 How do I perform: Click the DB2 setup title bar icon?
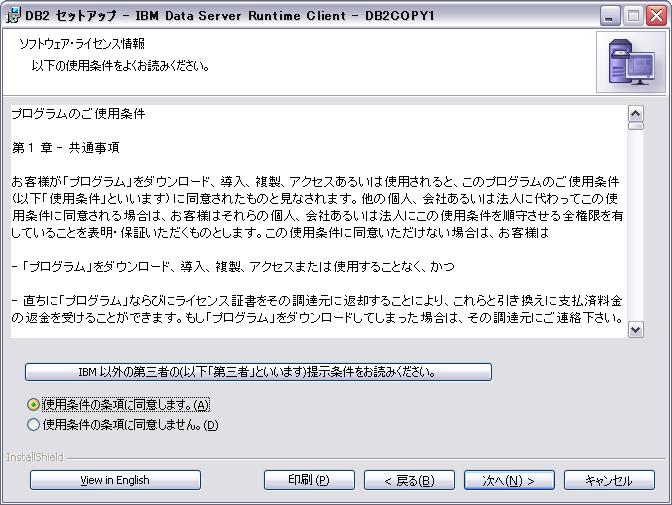13,15
